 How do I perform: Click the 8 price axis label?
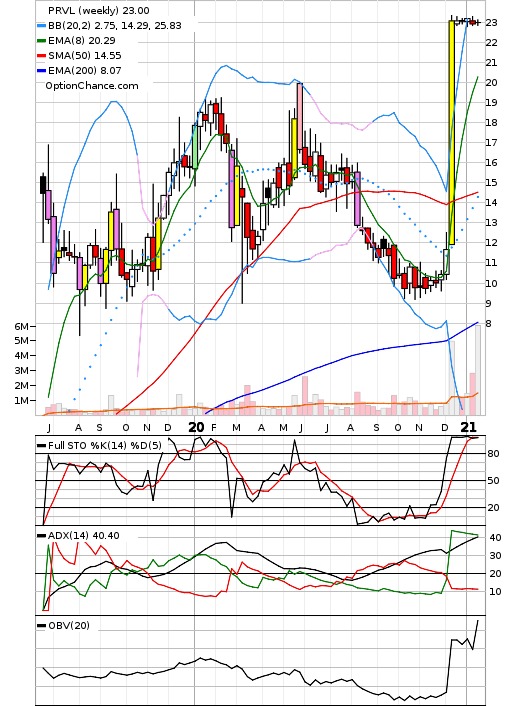tap(489, 324)
